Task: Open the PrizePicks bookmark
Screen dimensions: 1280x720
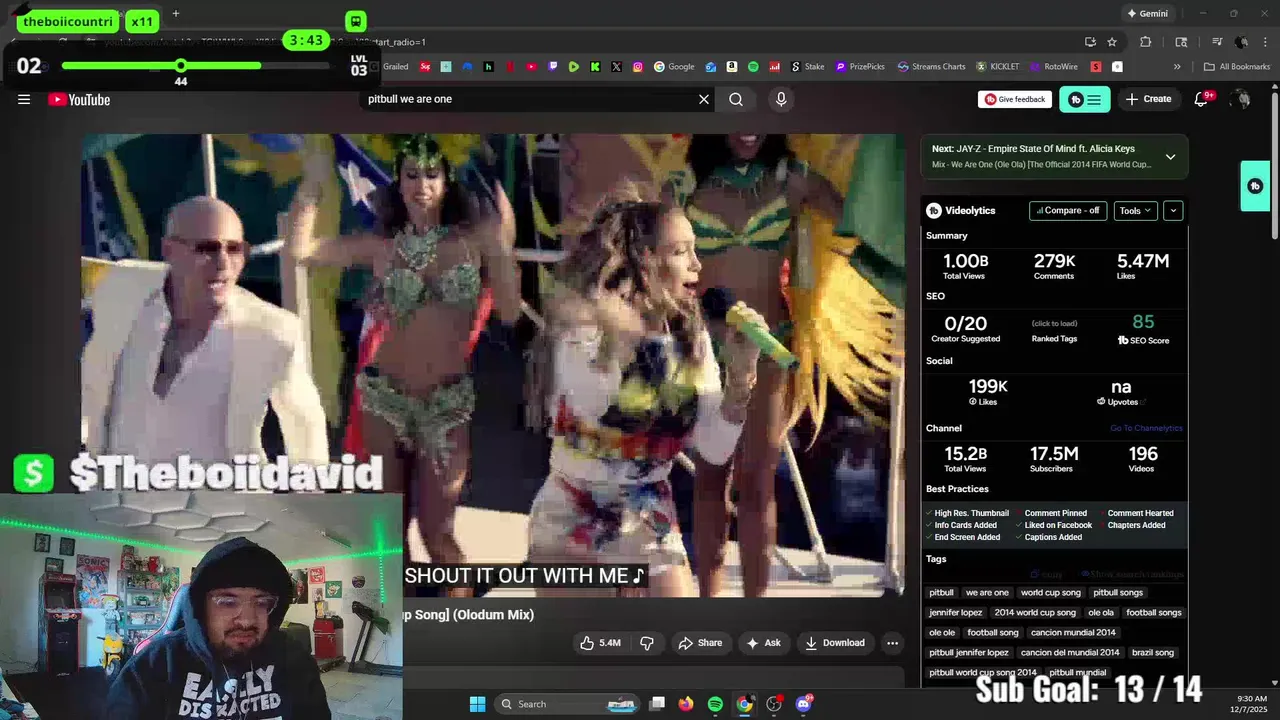Action: click(860, 67)
